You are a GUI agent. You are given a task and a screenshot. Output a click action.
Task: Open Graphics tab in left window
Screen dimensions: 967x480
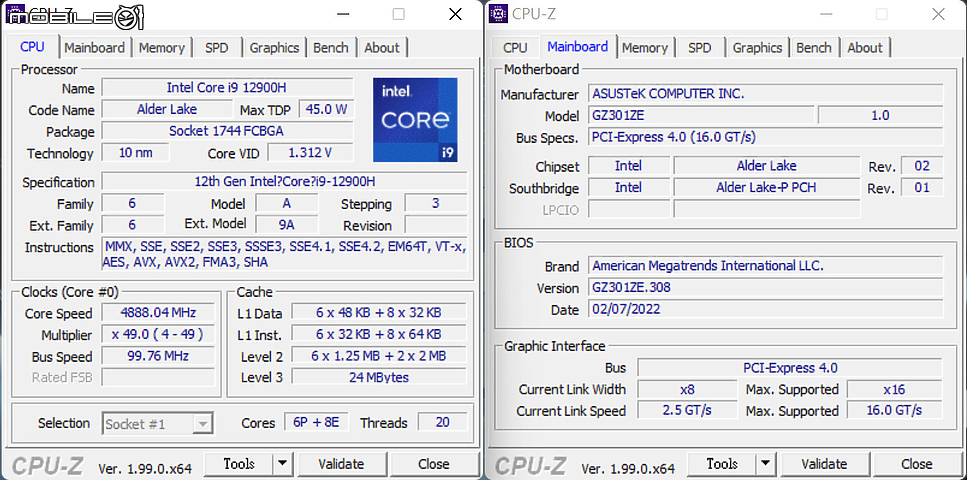pyautogui.click(x=274, y=48)
